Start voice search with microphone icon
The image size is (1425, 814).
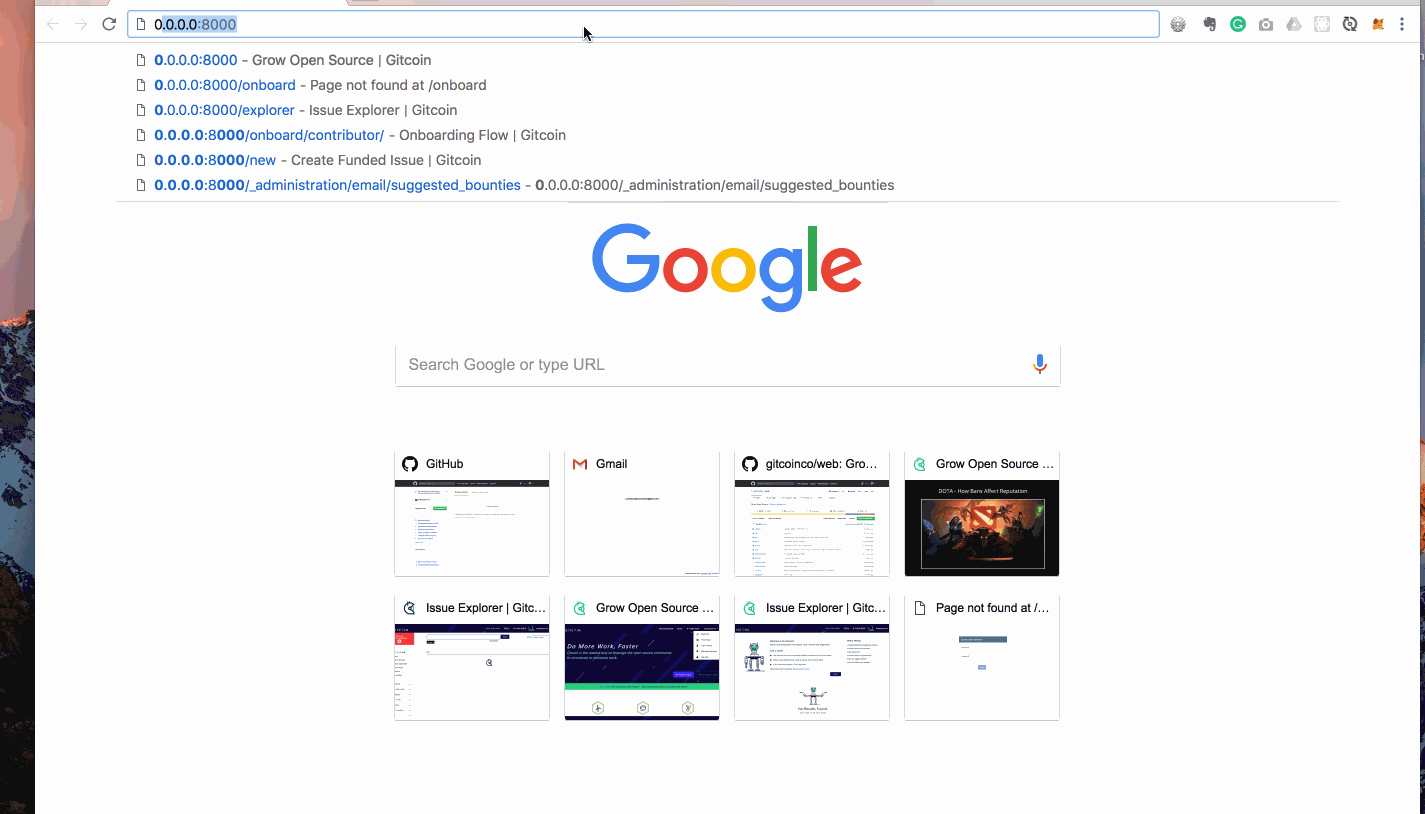point(1040,364)
